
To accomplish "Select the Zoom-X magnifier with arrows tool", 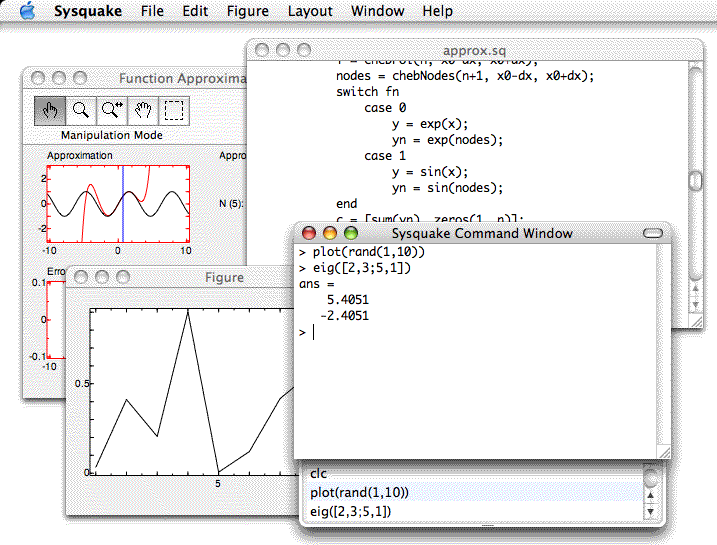I will tap(112, 111).
